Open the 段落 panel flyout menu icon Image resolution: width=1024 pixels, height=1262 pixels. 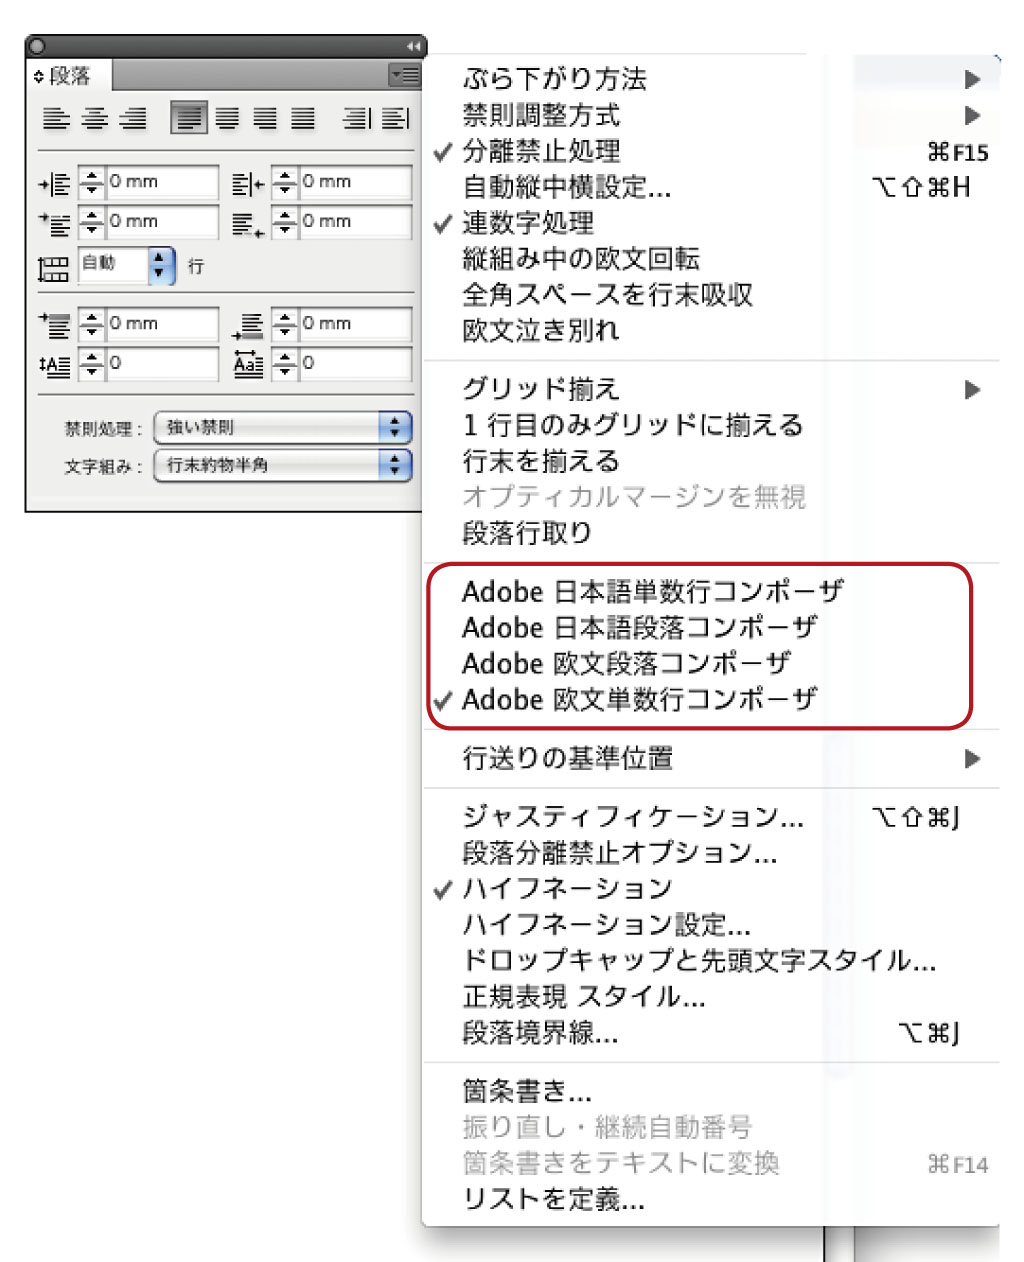405,75
